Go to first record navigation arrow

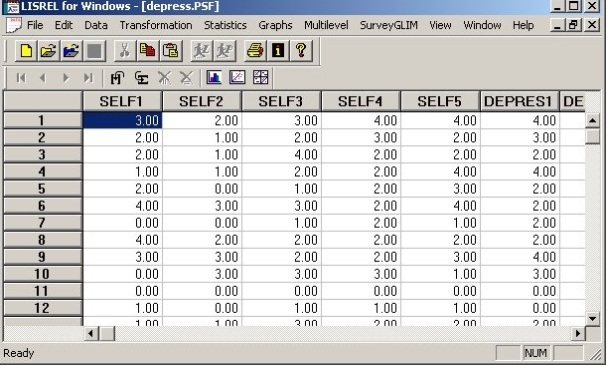click(x=21, y=78)
